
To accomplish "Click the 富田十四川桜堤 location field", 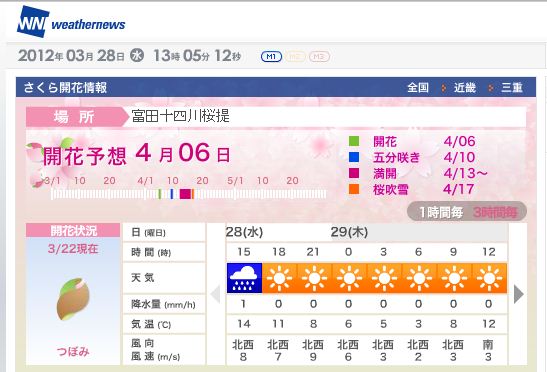I will [327, 116].
